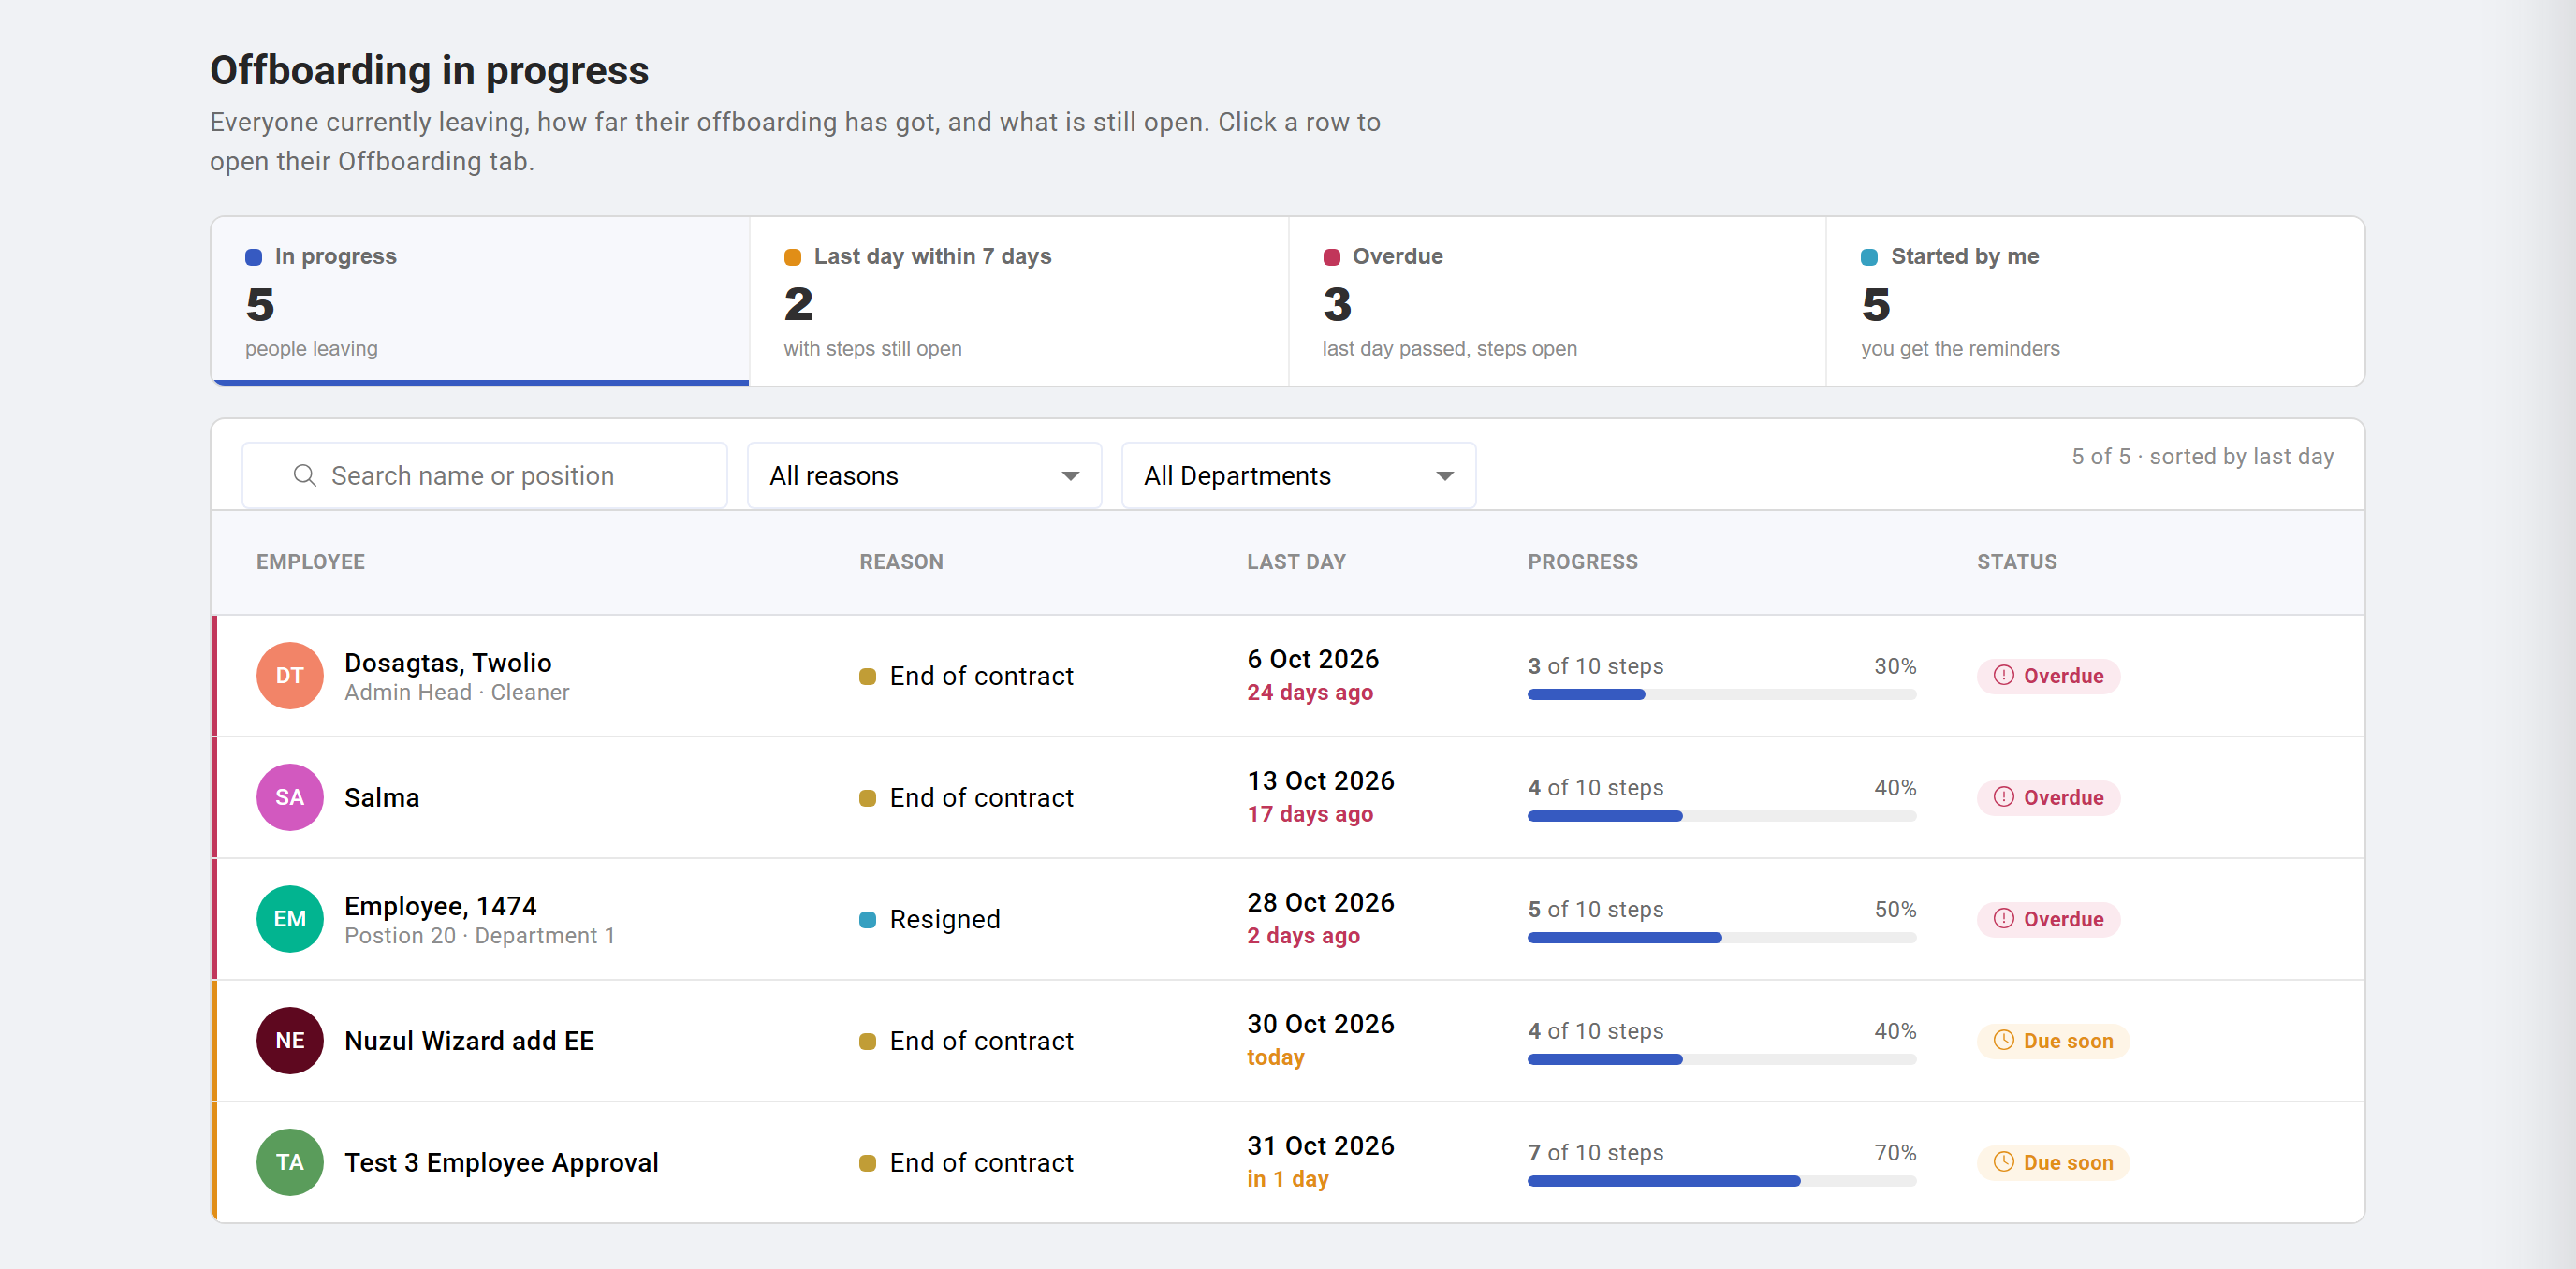Click the 50% progress bar for Employee, 1474
Screen dimensions: 2576x1269
tap(1722, 938)
